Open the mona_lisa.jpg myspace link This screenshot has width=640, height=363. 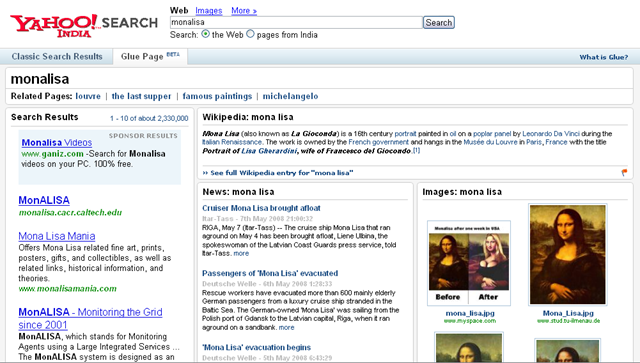[470, 313]
